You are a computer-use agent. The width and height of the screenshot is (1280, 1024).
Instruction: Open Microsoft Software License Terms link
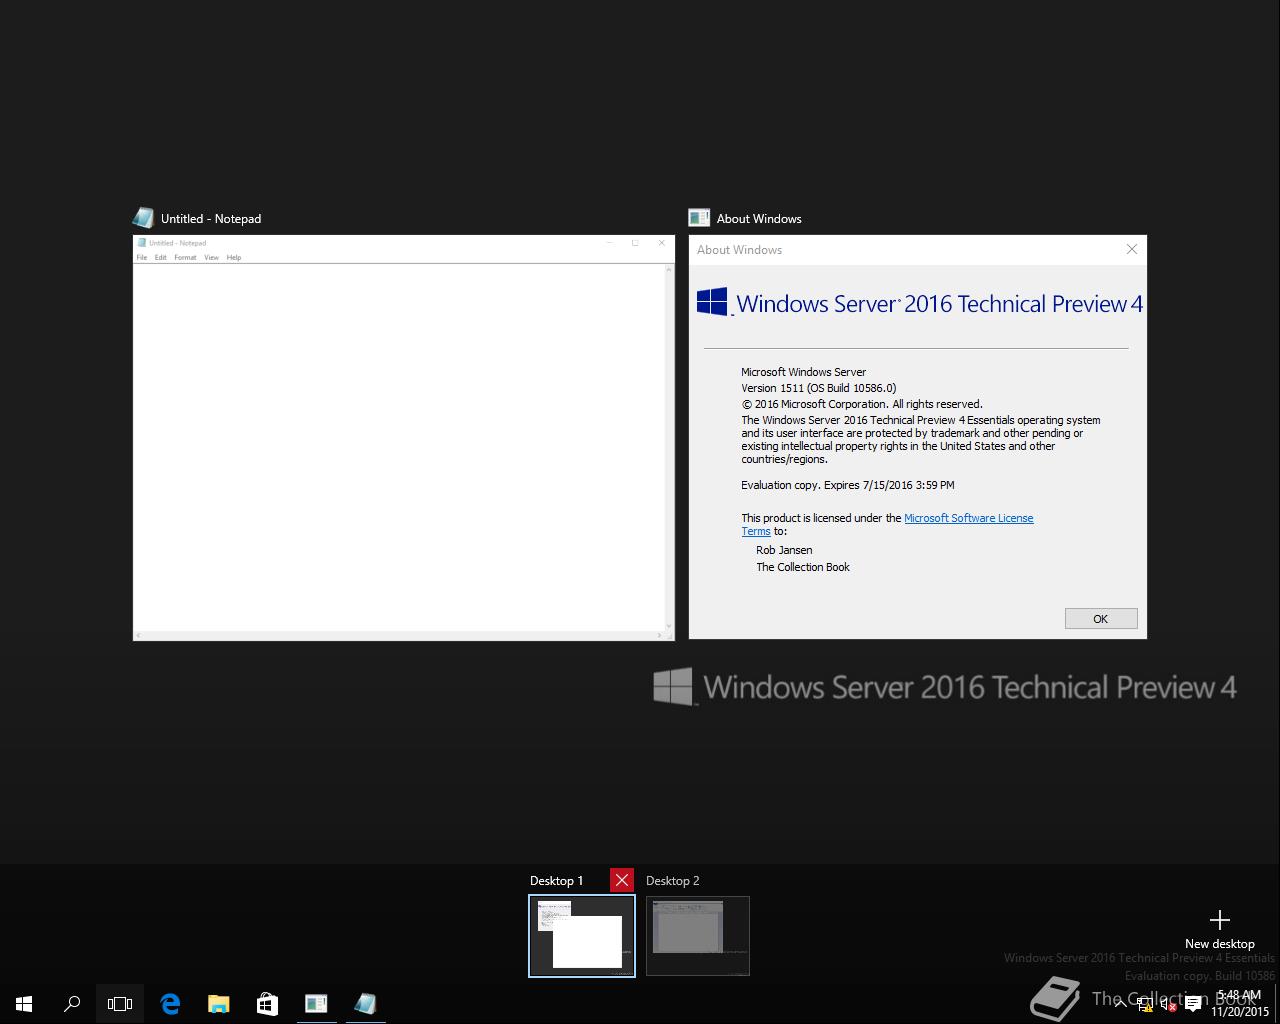[968, 518]
